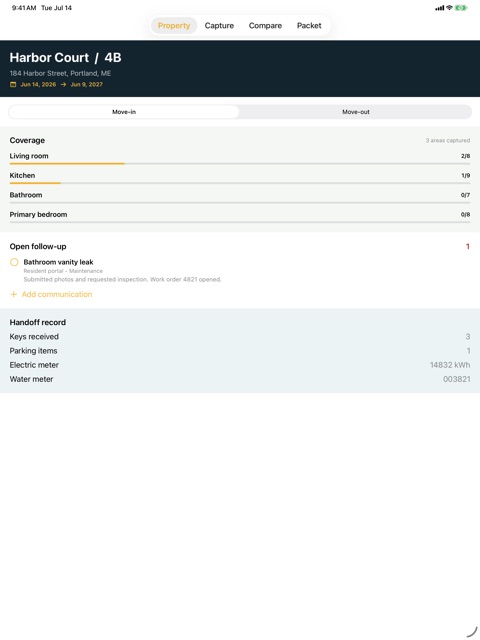Screen dimensions: 480x640
Task: Switch to the Capture tab
Action: click(x=219, y=25)
